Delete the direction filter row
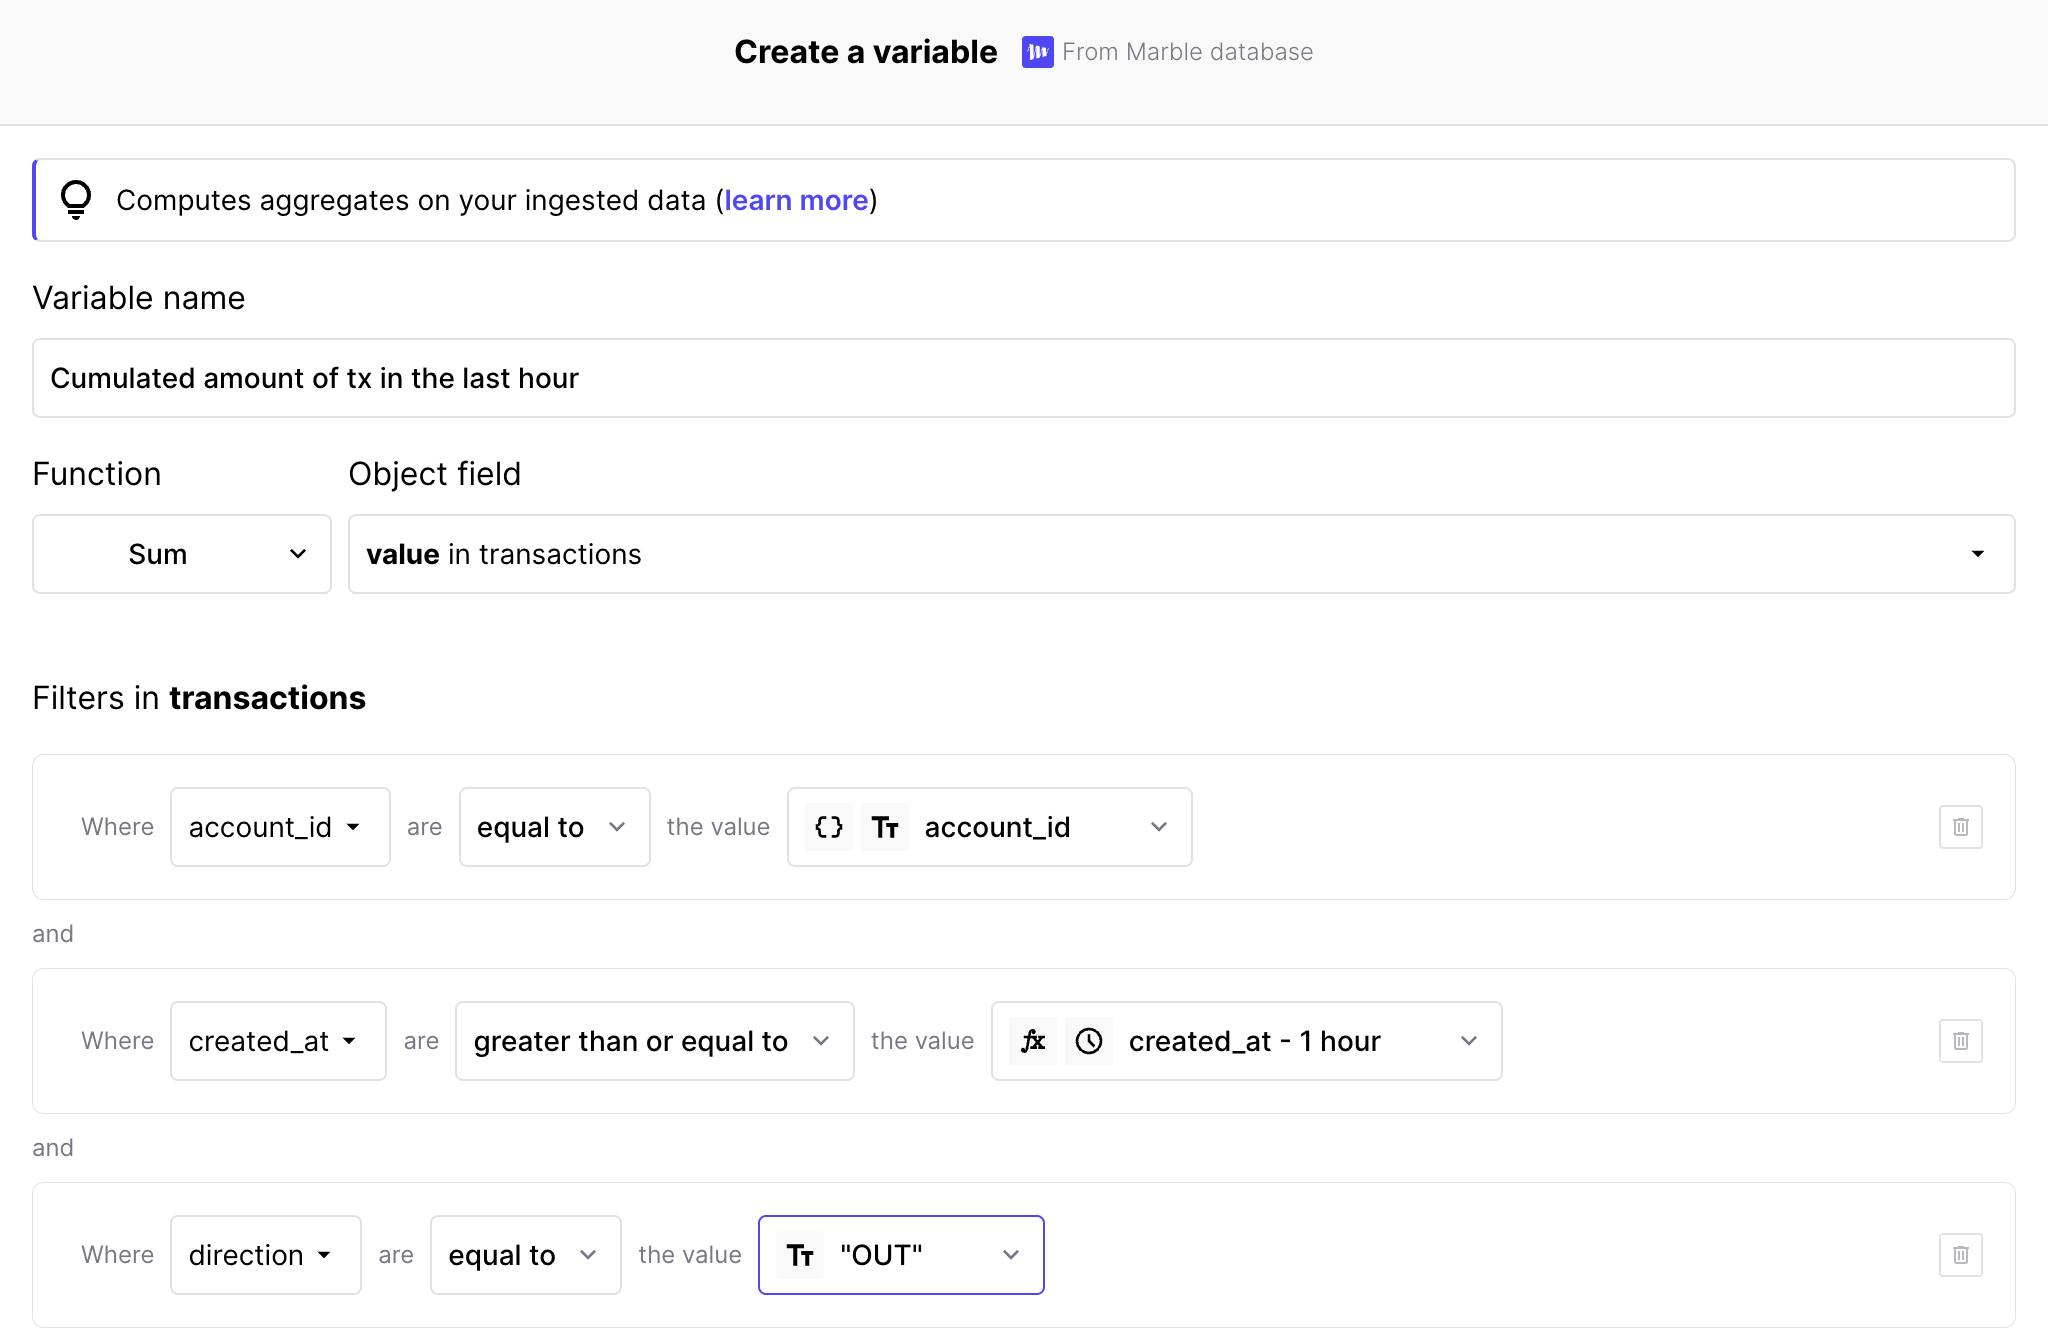Viewport: 2048px width, 1338px height. [1960, 1255]
